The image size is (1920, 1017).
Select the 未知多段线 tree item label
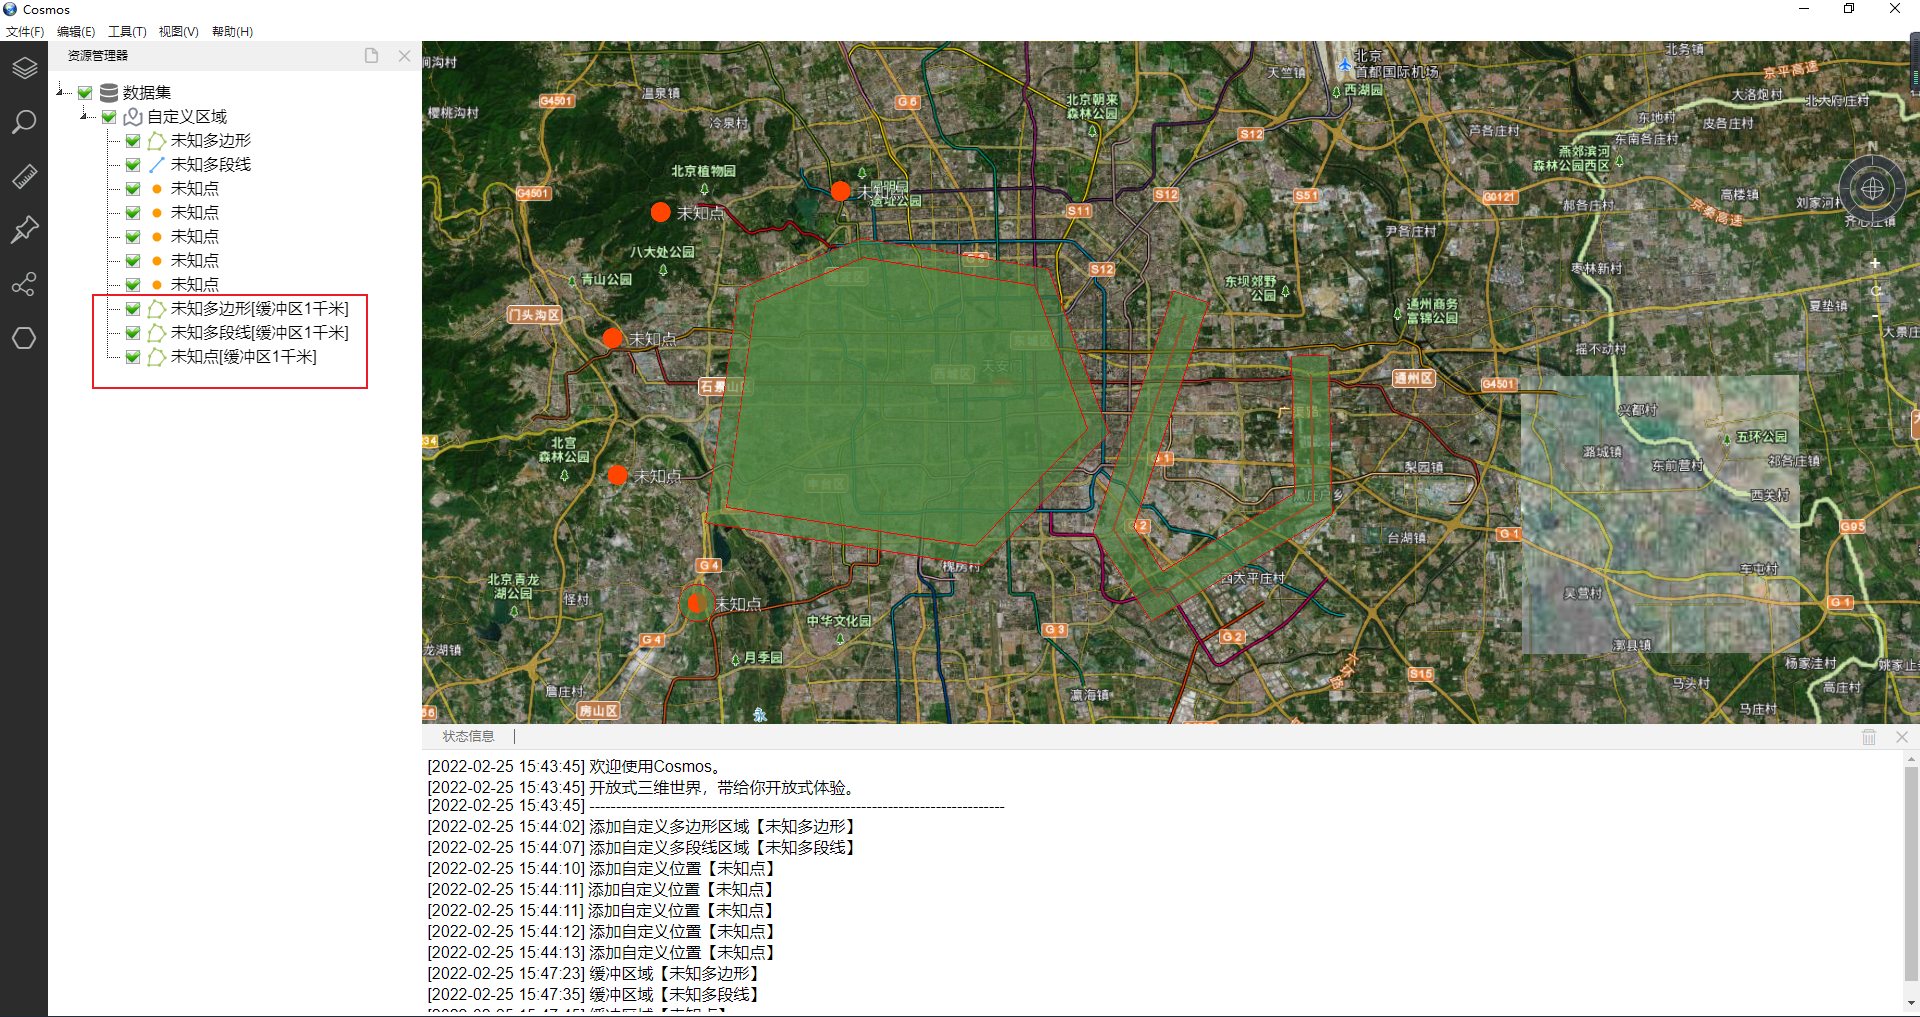[x=211, y=165]
